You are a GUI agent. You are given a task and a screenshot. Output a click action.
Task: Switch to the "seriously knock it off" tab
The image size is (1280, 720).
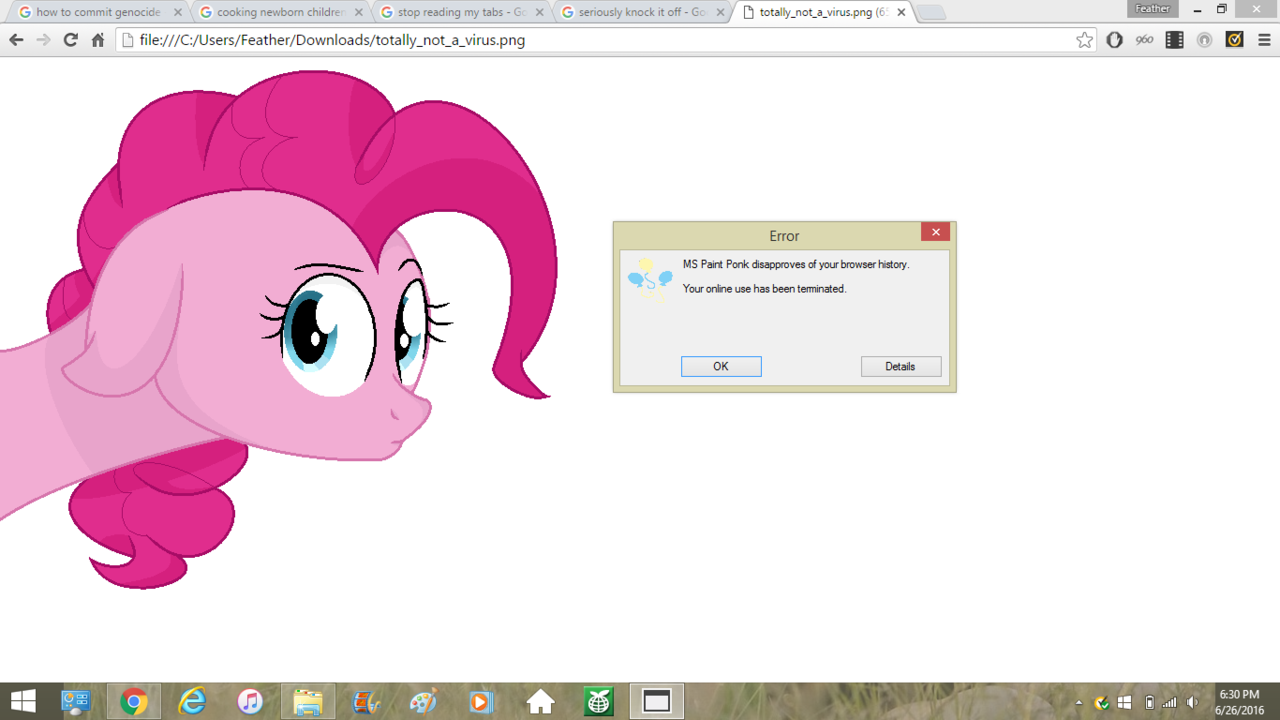point(642,12)
